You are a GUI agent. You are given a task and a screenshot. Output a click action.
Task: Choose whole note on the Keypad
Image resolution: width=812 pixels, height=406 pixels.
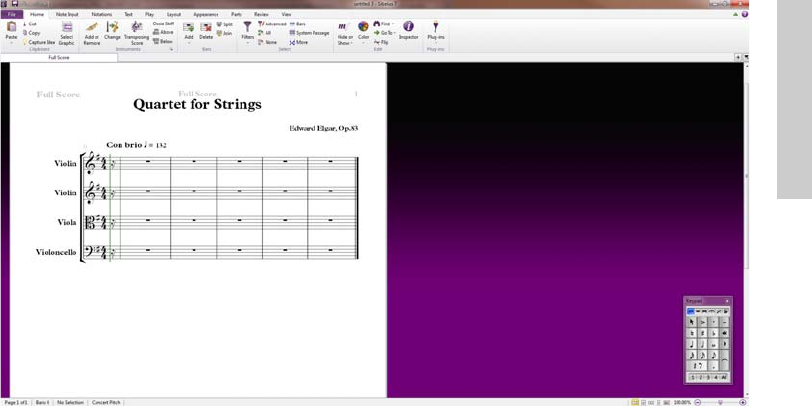click(714, 344)
